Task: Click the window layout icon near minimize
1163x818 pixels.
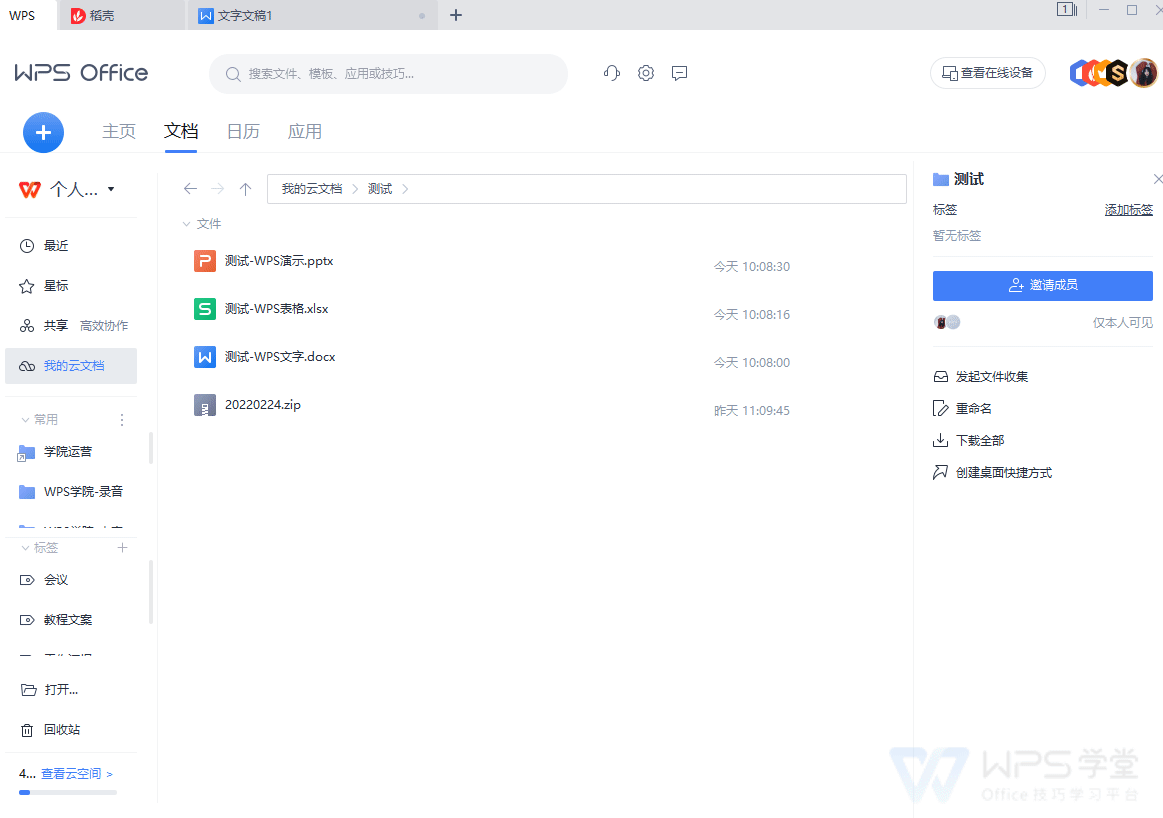Action: (1067, 10)
